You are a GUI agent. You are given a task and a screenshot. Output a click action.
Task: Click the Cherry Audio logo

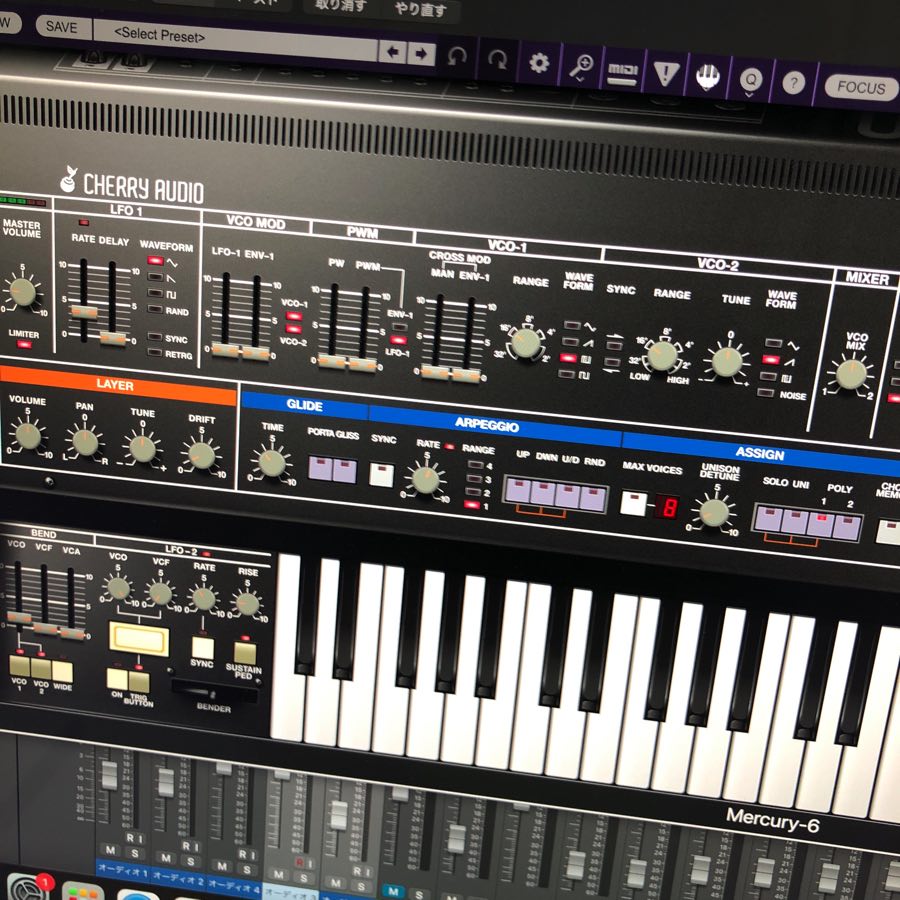(131, 185)
